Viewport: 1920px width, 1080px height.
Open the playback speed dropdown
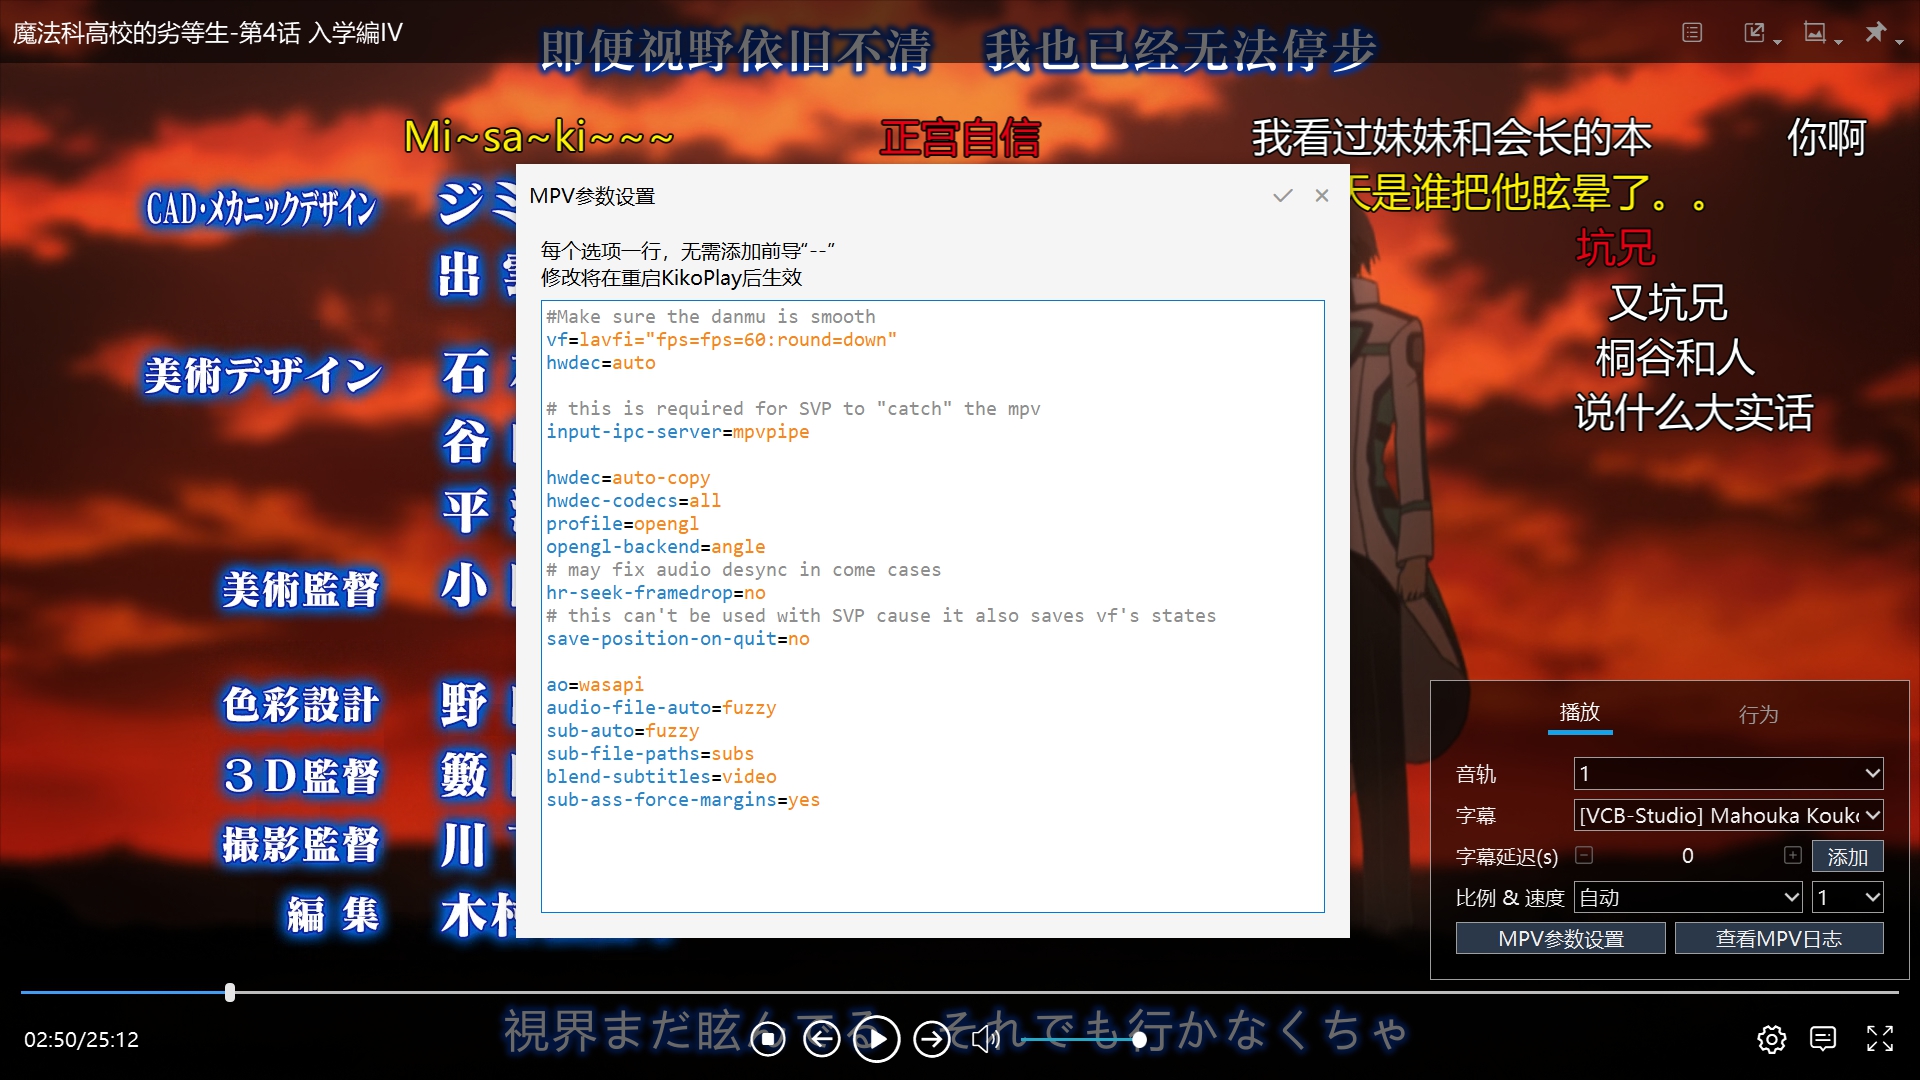(x=1848, y=898)
